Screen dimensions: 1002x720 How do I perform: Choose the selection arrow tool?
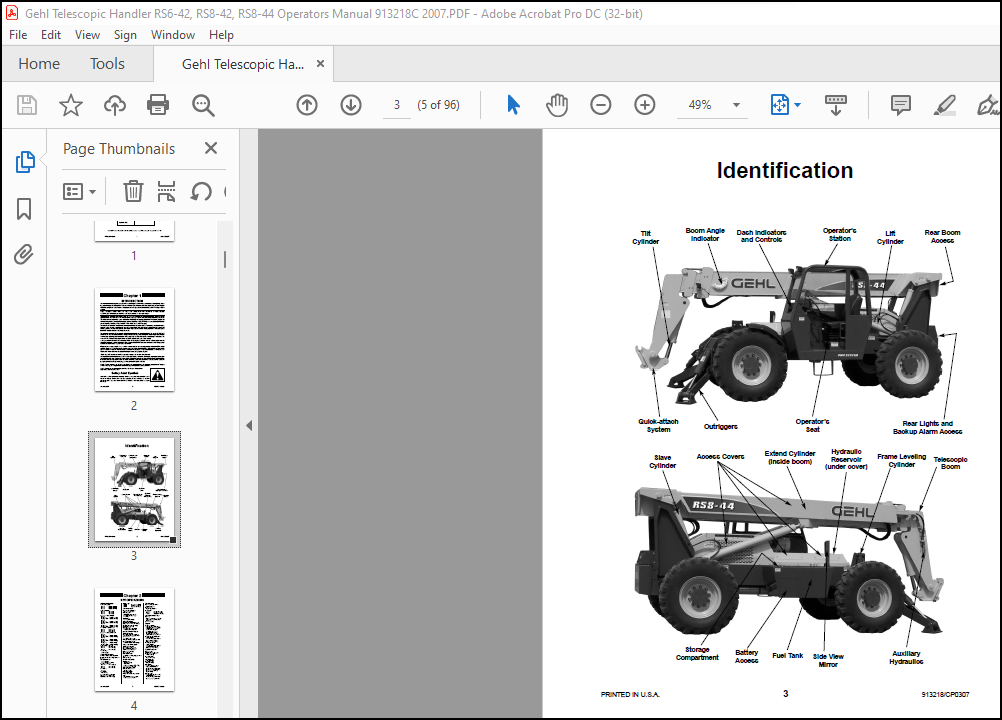[x=513, y=105]
